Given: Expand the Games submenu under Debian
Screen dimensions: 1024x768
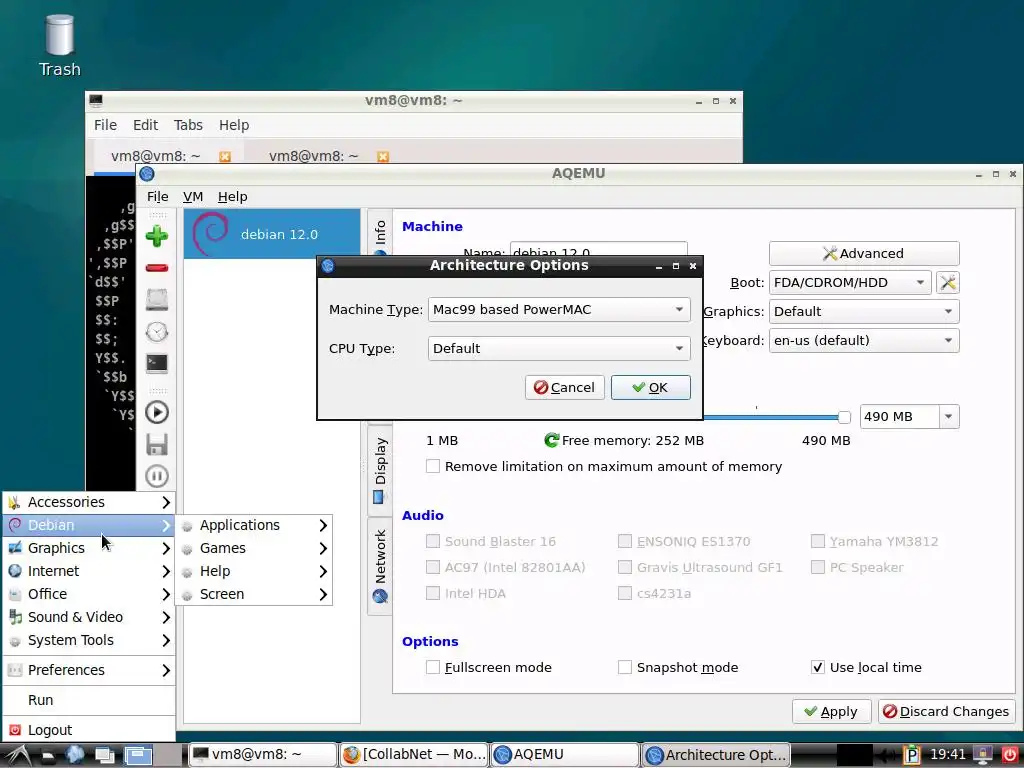Looking at the screenshot, I should (255, 549).
